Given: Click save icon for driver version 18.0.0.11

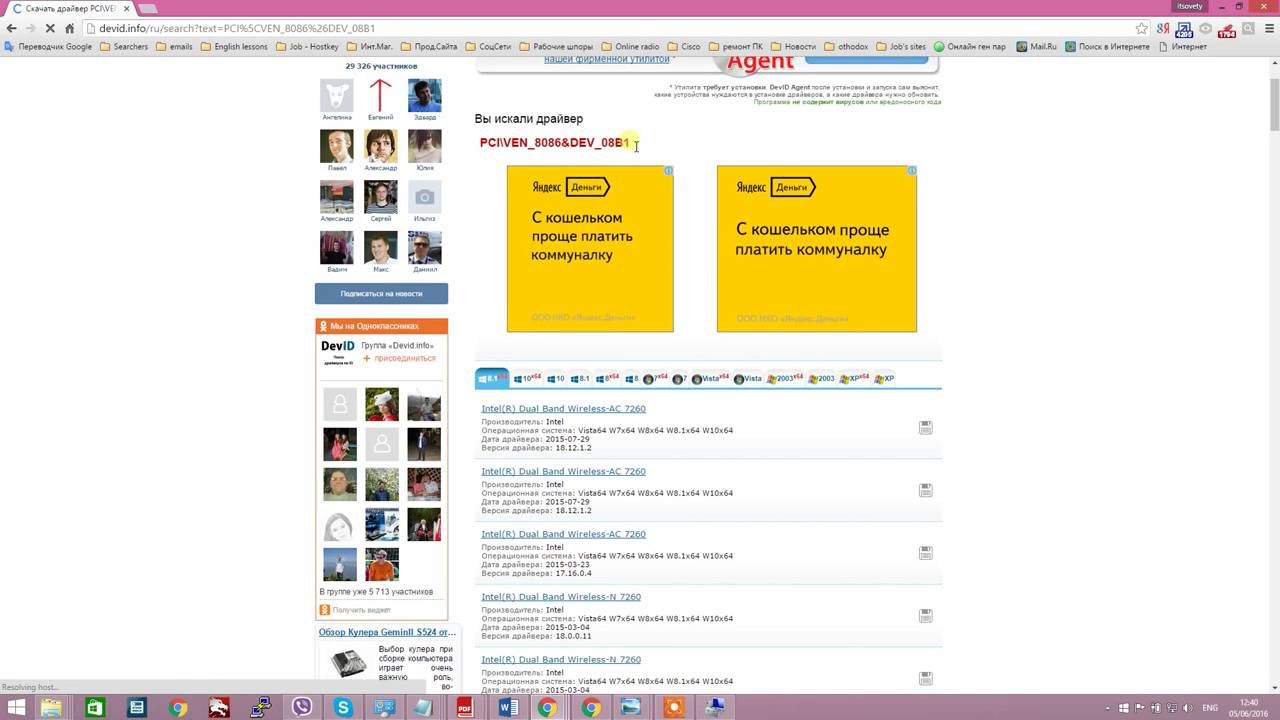Looking at the screenshot, I should [x=926, y=615].
